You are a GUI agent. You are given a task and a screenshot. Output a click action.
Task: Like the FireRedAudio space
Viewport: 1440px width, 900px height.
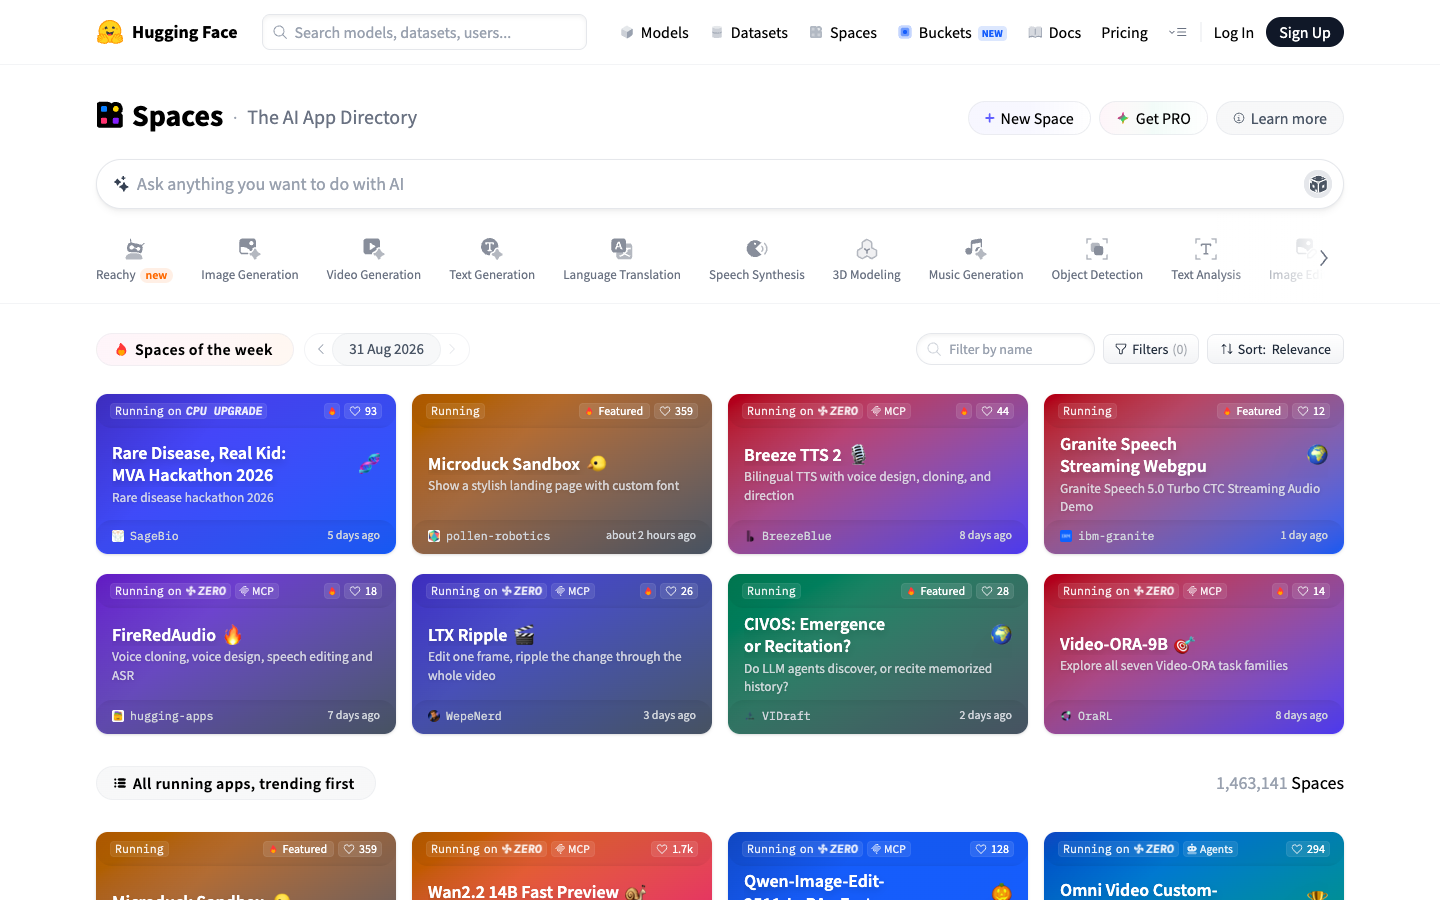362,591
